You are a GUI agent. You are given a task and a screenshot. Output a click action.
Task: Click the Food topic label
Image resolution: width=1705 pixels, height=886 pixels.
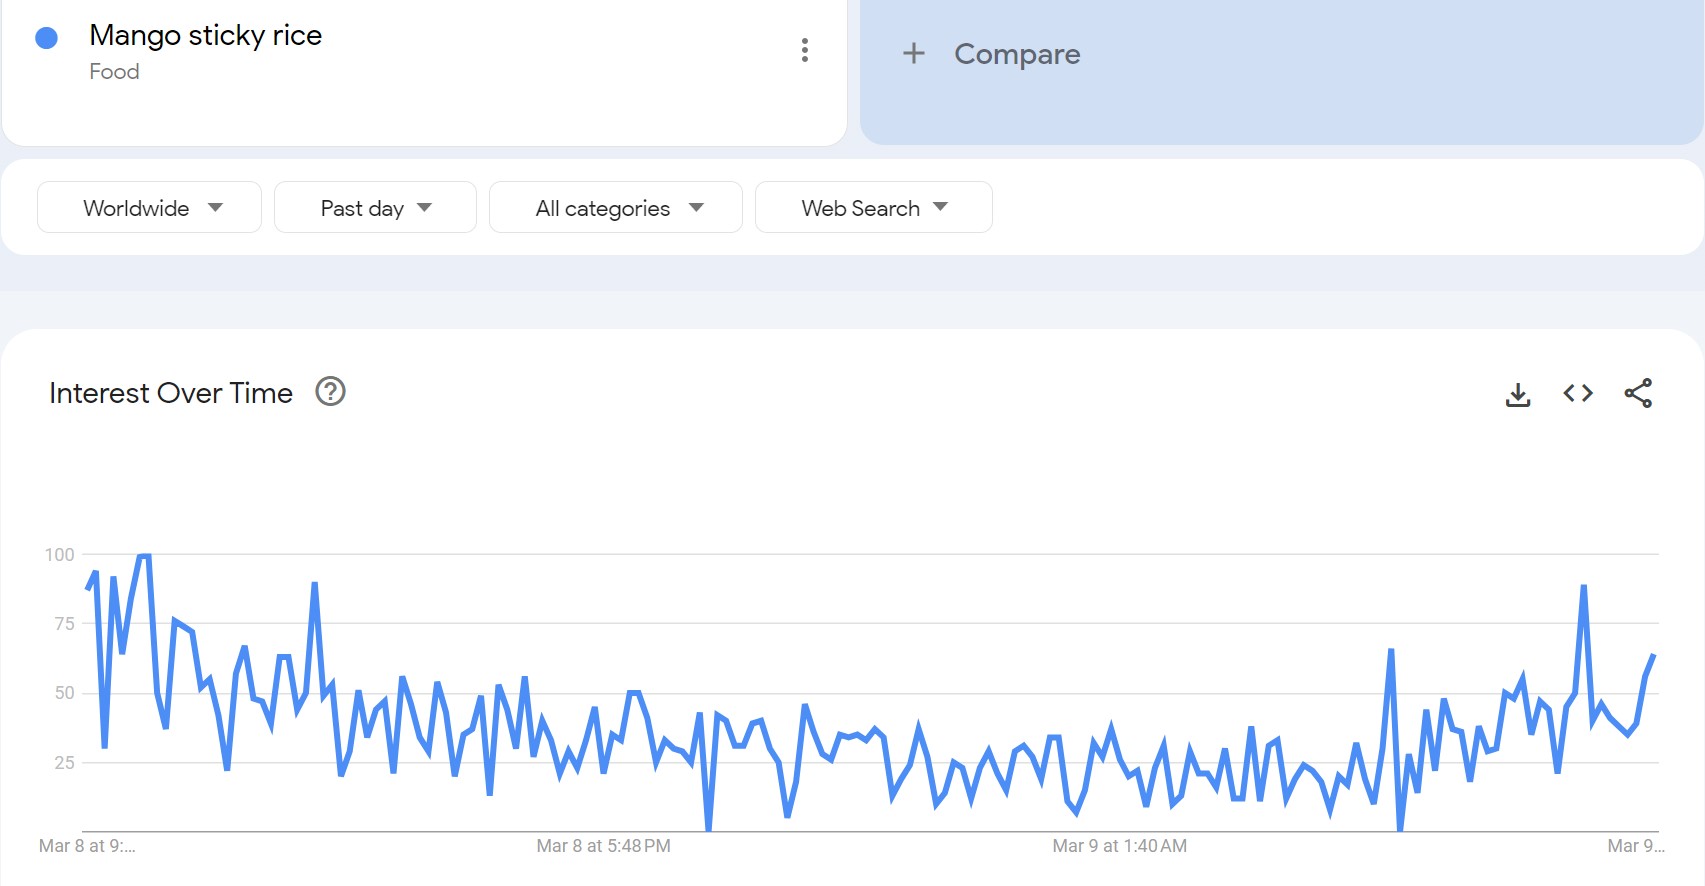coord(114,72)
